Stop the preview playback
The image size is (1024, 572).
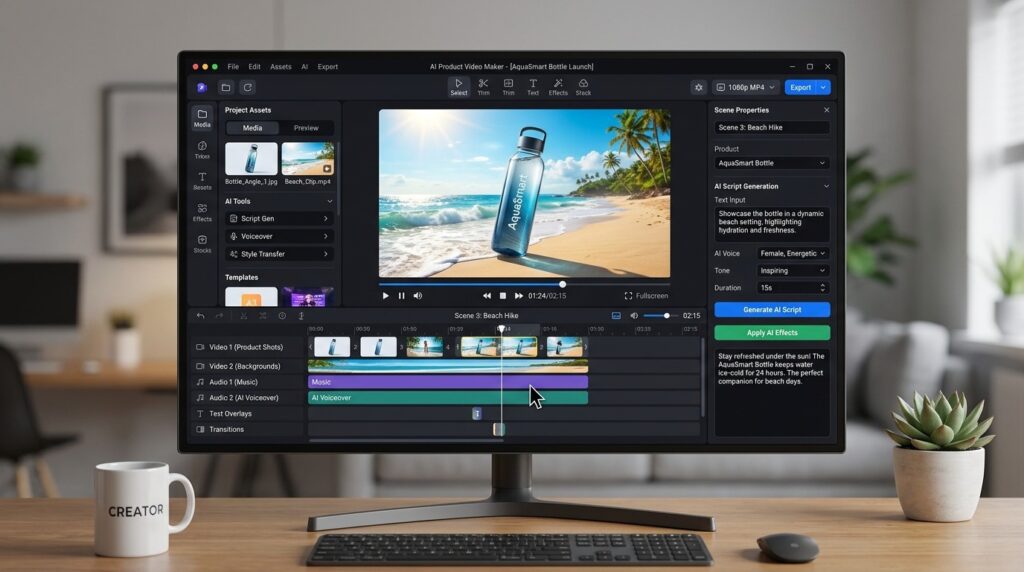tap(503, 296)
